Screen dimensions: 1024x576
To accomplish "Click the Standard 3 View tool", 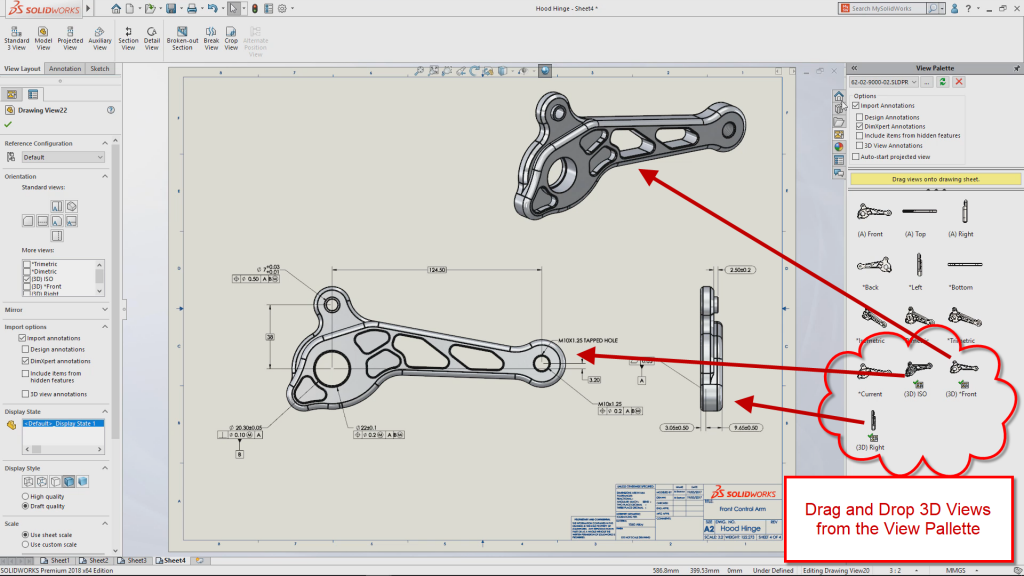I will (x=16, y=39).
